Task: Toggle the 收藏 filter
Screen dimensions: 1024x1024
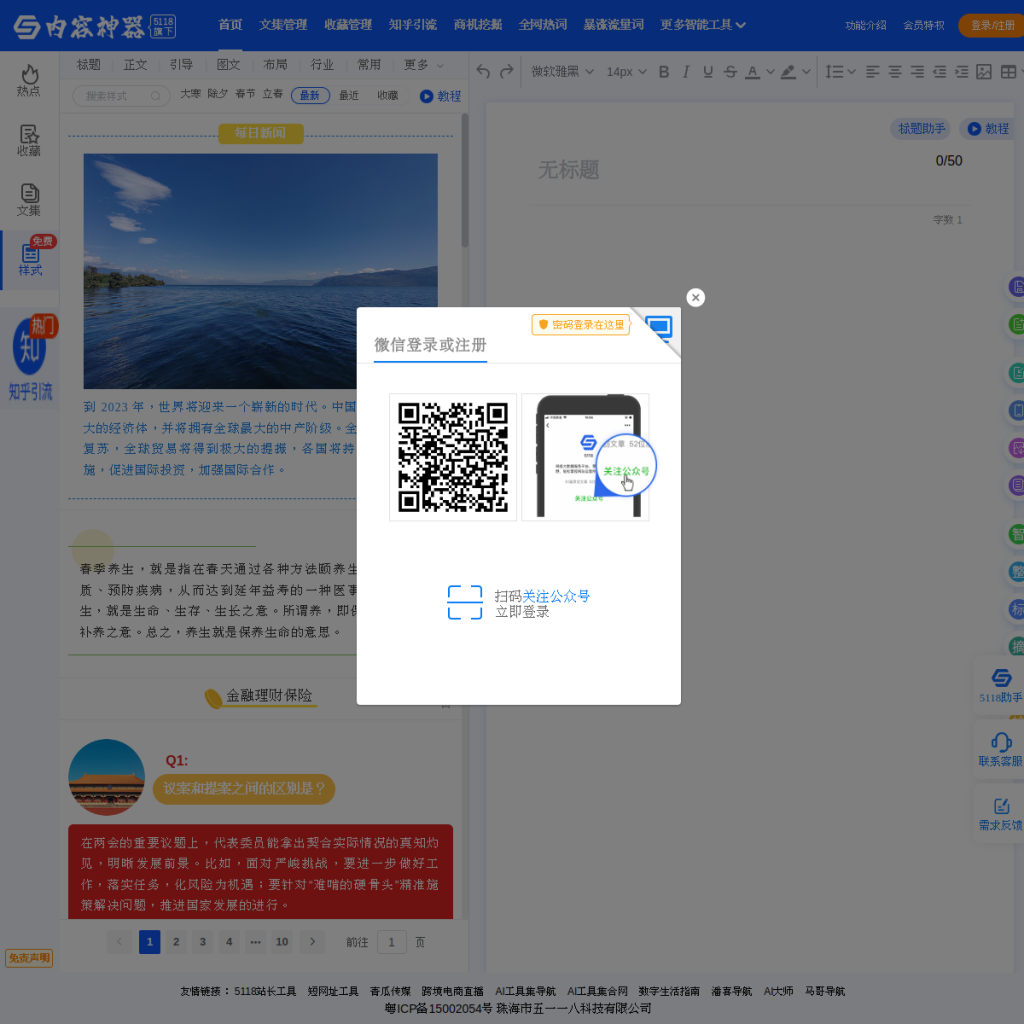Action: (x=387, y=95)
